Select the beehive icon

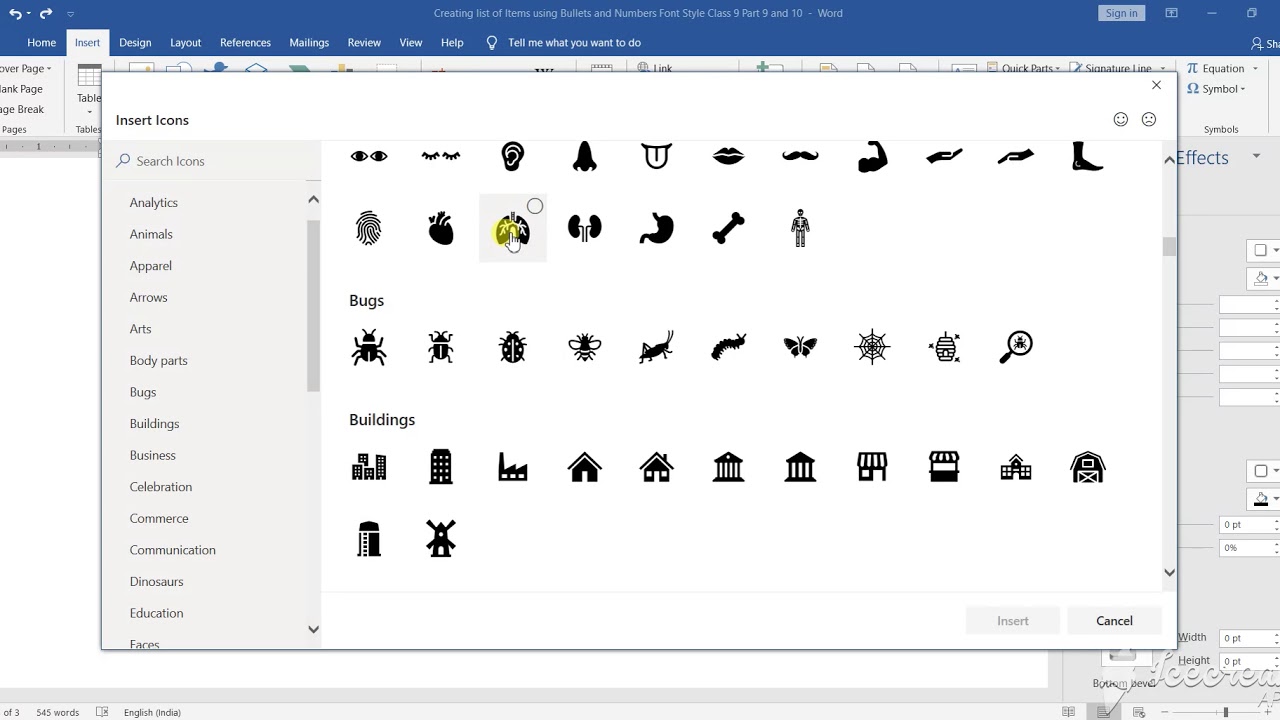click(944, 347)
